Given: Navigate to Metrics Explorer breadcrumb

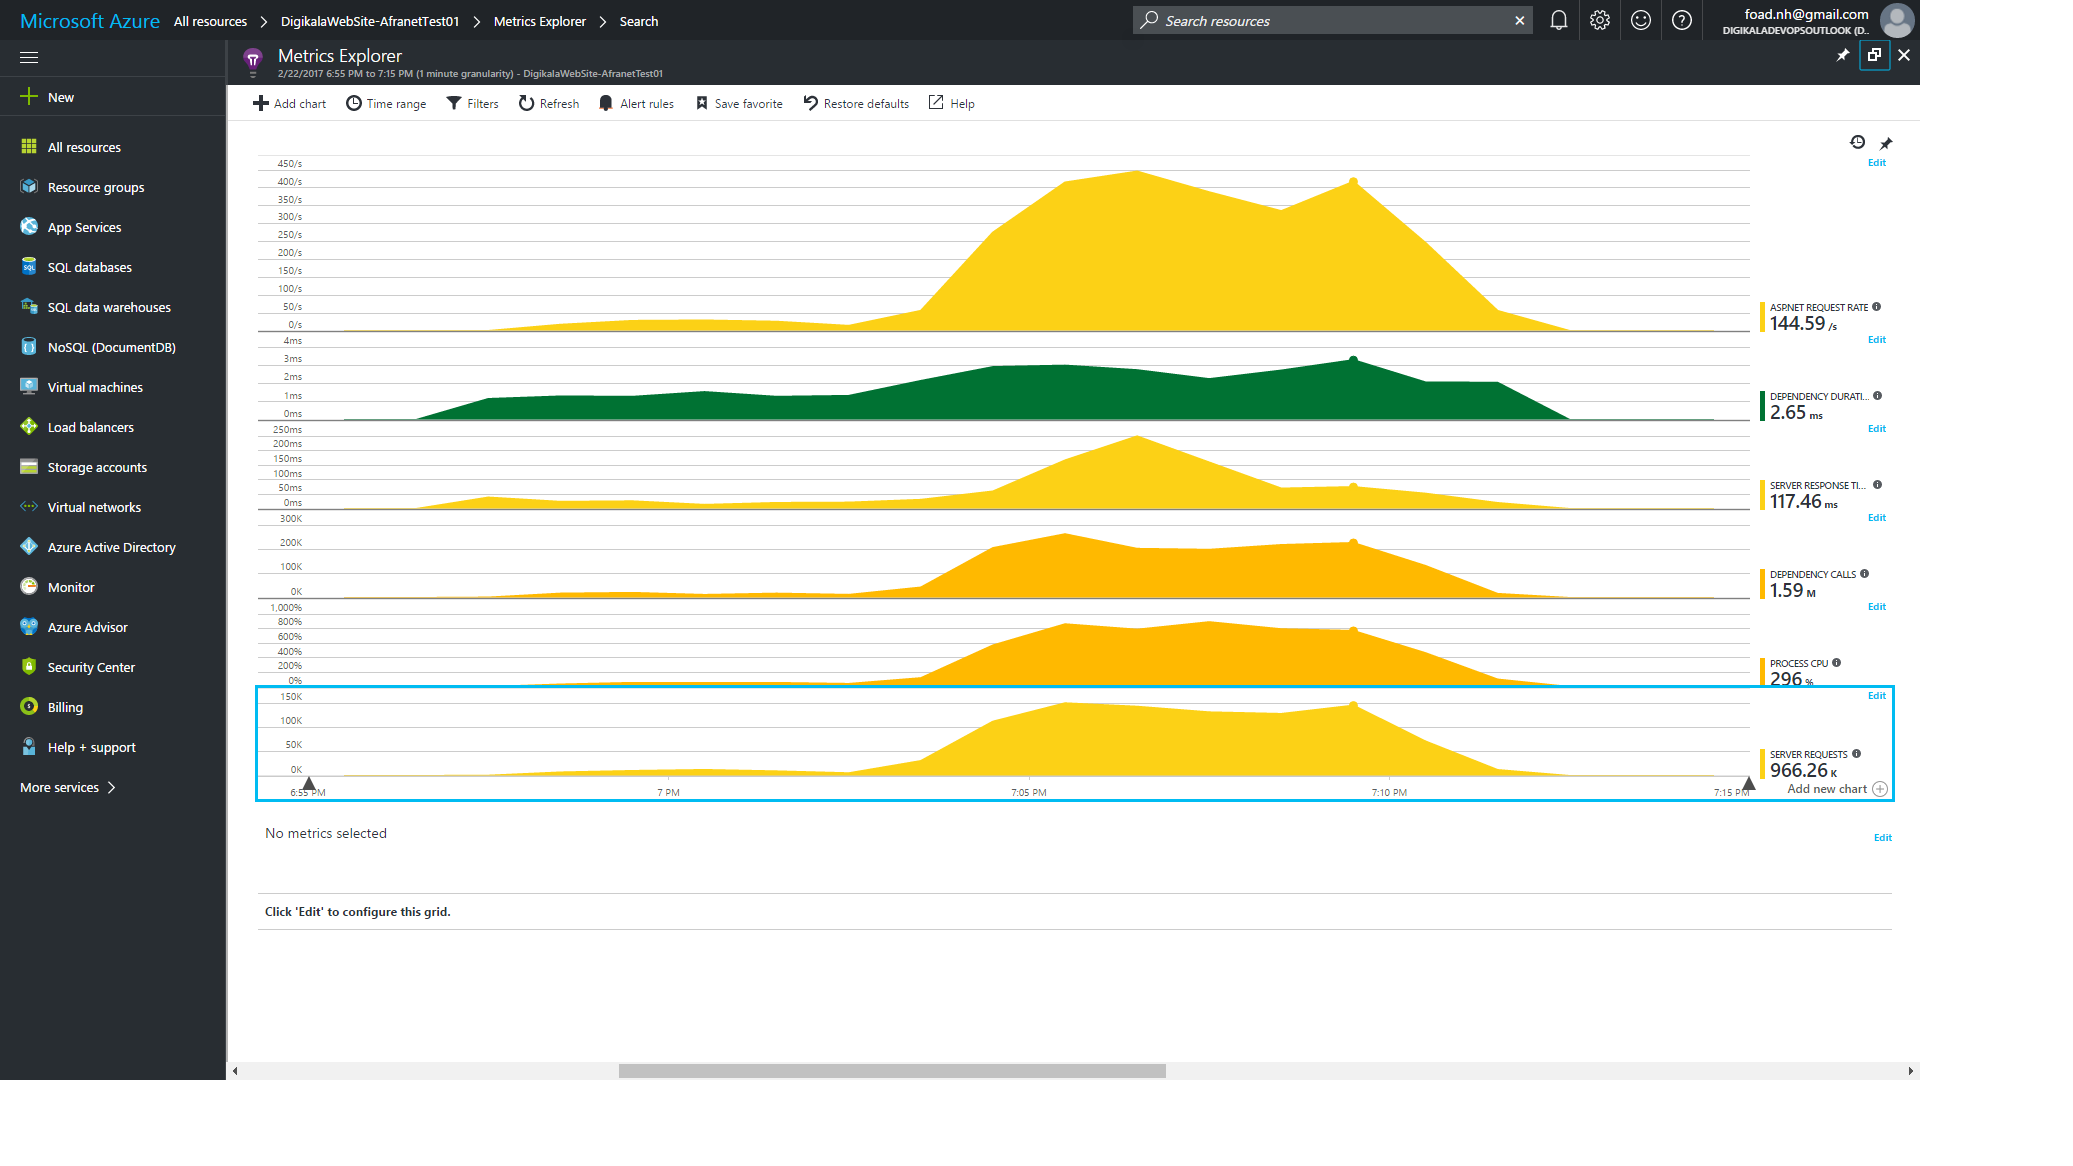Looking at the screenshot, I should 539,21.
